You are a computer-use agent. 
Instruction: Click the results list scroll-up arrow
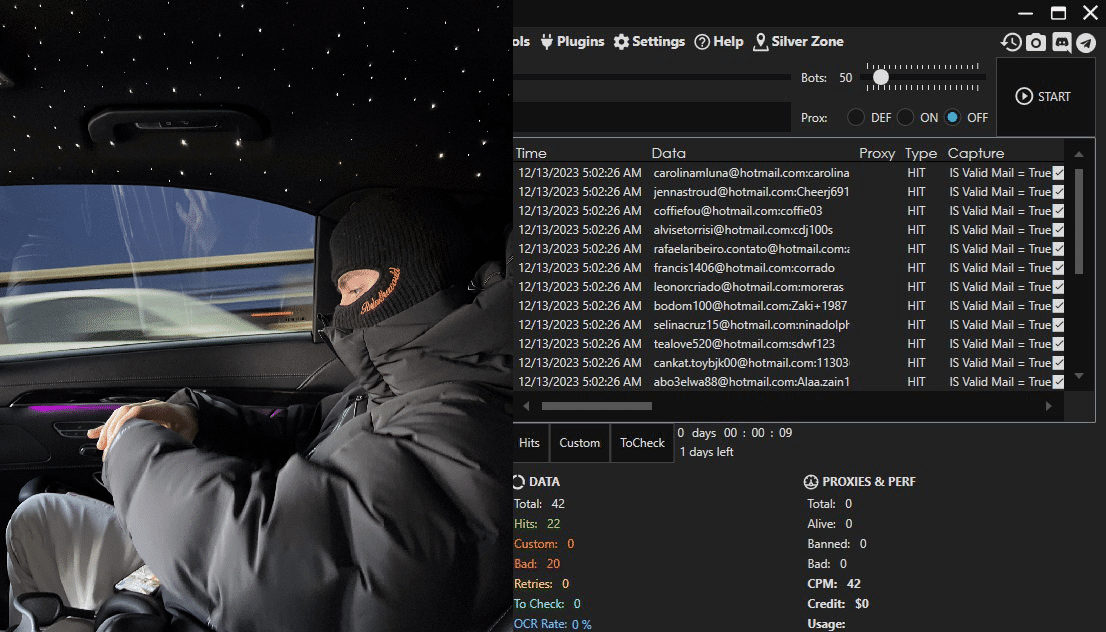pyautogui.click(x=1078, y=154)
